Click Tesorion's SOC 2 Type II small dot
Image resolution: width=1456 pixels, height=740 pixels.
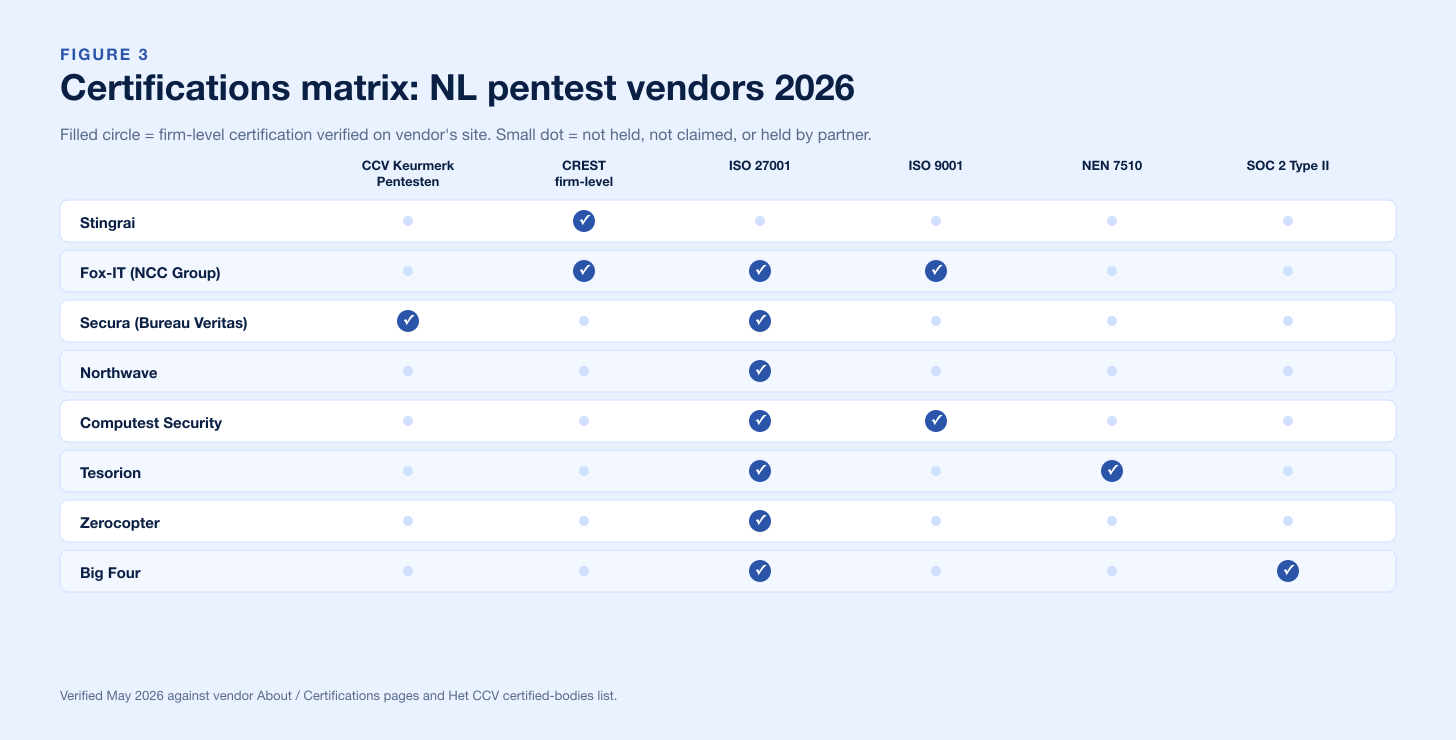[1288, 471]
